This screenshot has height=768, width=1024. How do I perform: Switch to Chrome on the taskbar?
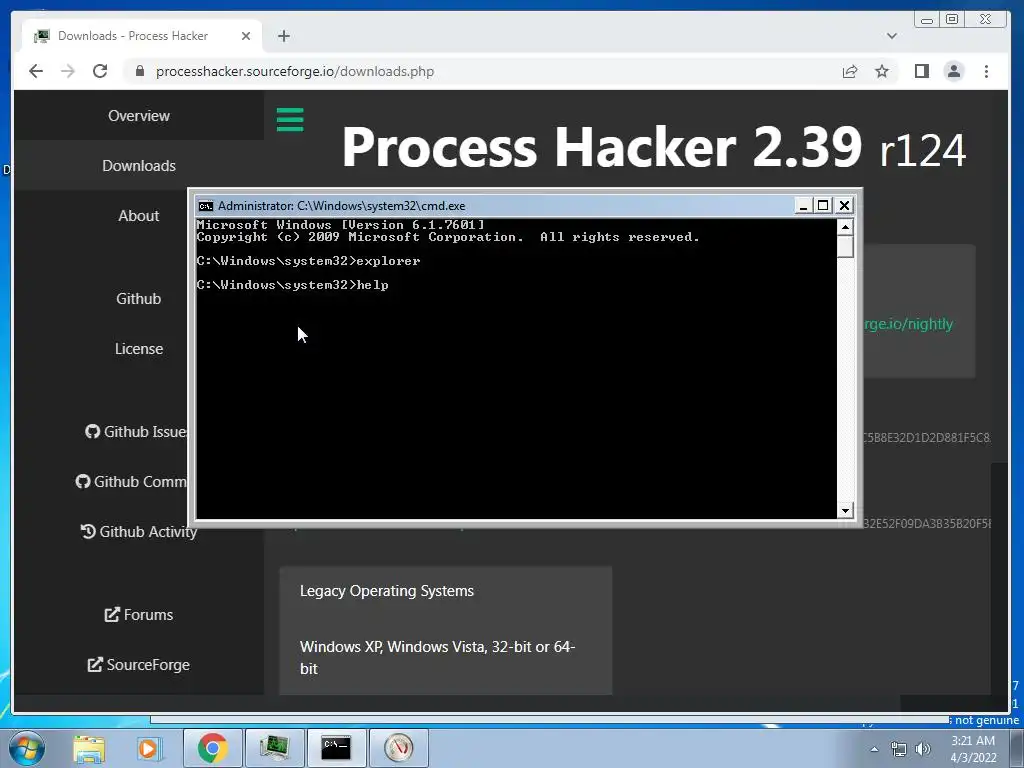[x=213, y=748]
